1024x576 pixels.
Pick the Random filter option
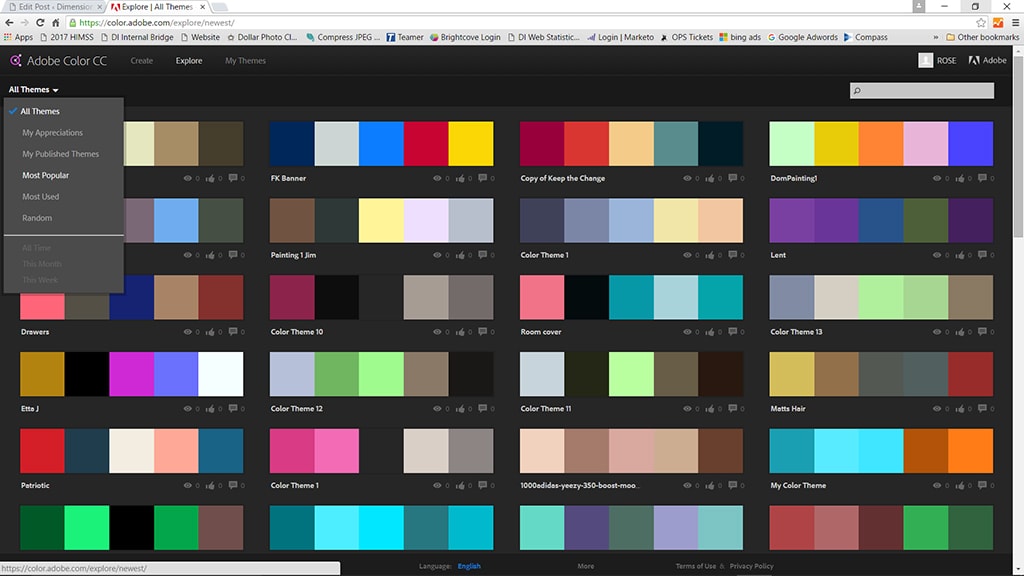click(37, 218)
